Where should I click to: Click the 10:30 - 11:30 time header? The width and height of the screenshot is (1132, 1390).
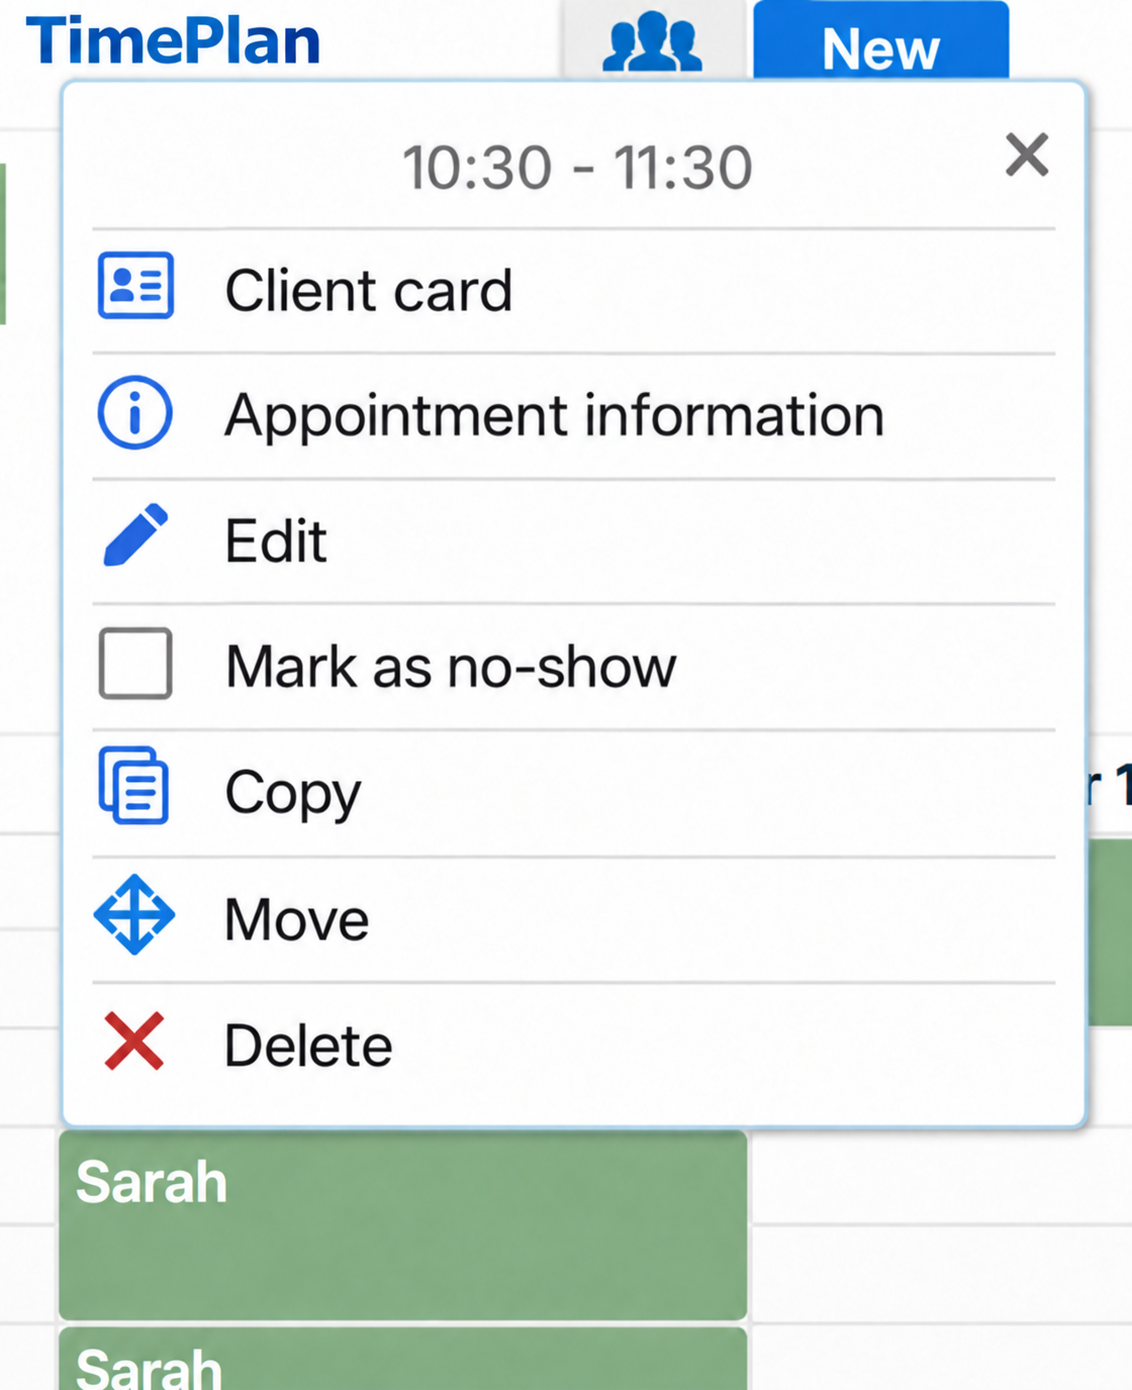577,167
